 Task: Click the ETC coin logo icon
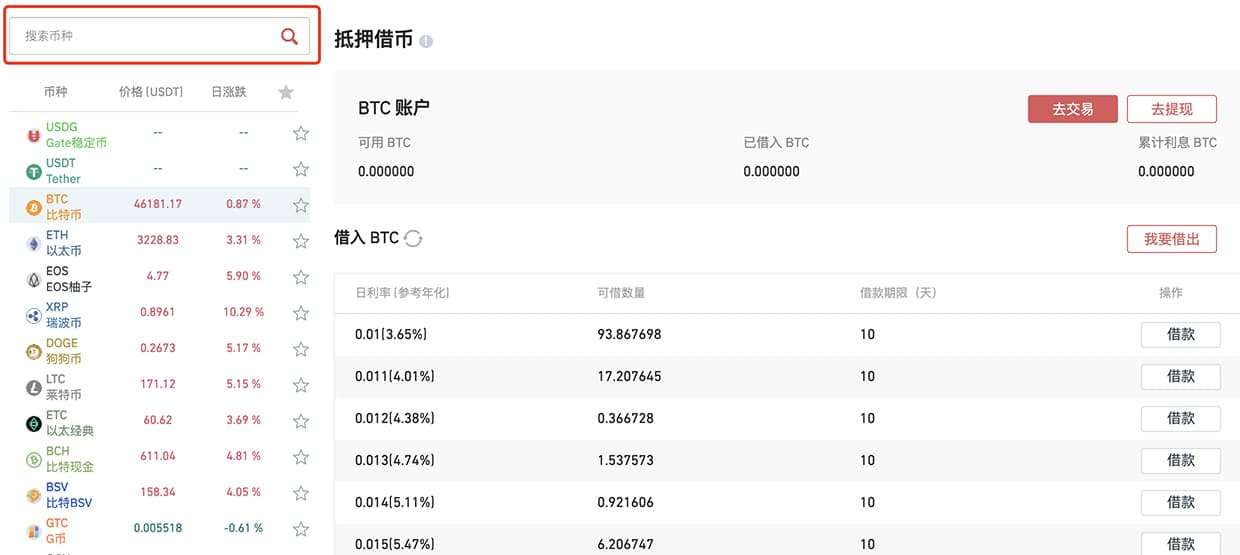33,423
